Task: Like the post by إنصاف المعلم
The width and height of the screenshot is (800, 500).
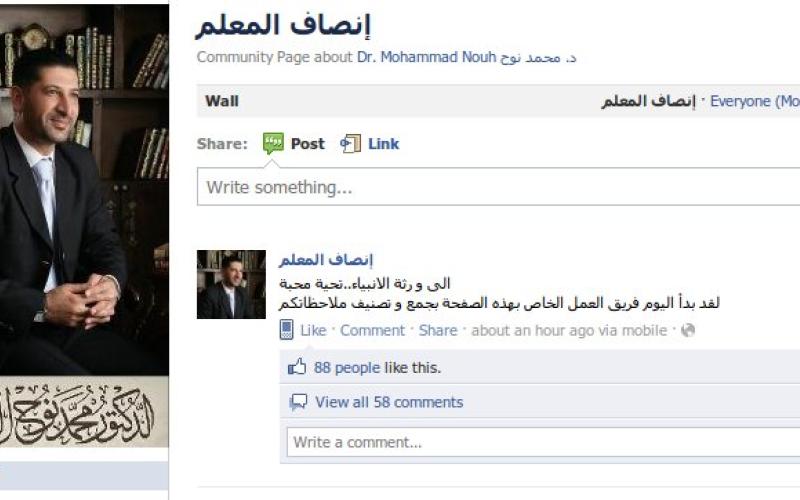Action: coord(313,330)
